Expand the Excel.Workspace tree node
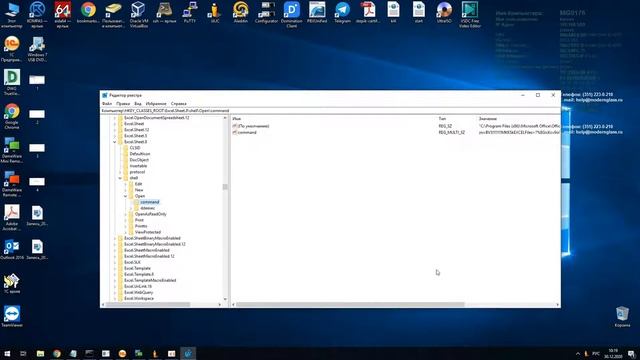 click(115, 298)
